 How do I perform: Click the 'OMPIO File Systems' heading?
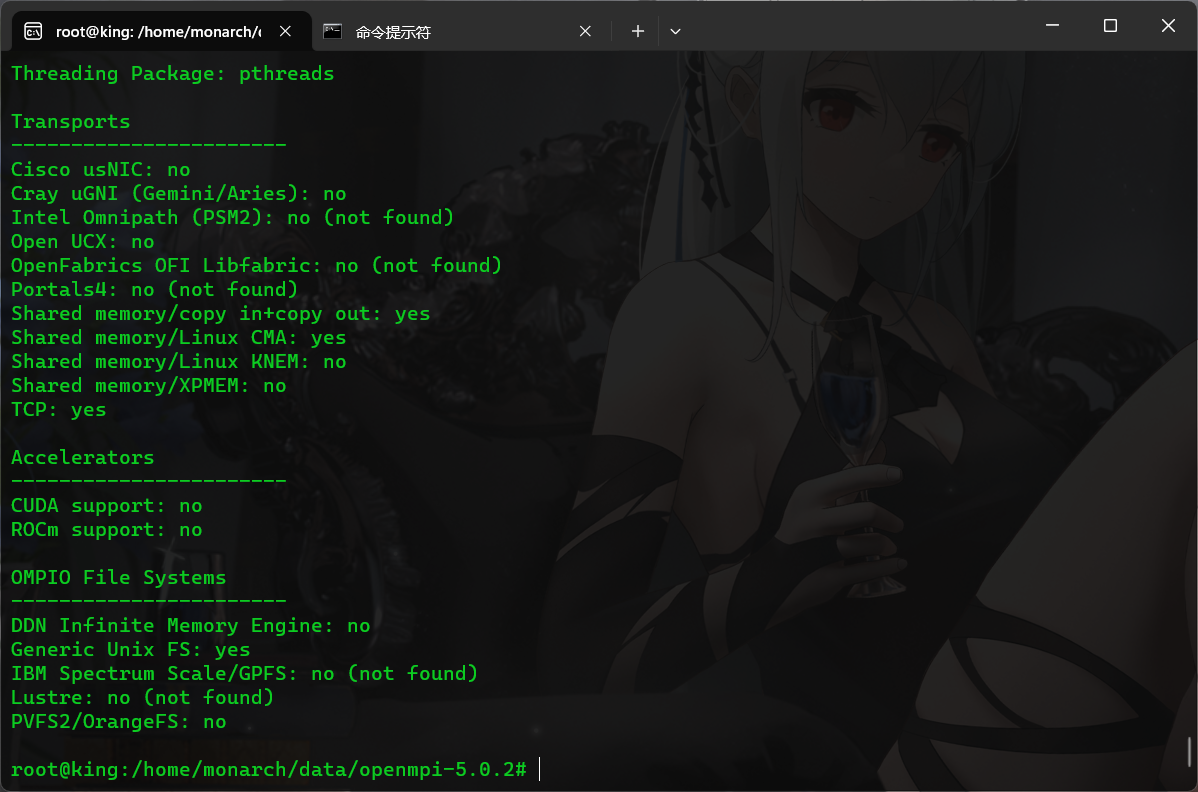(x=118, y=578)
